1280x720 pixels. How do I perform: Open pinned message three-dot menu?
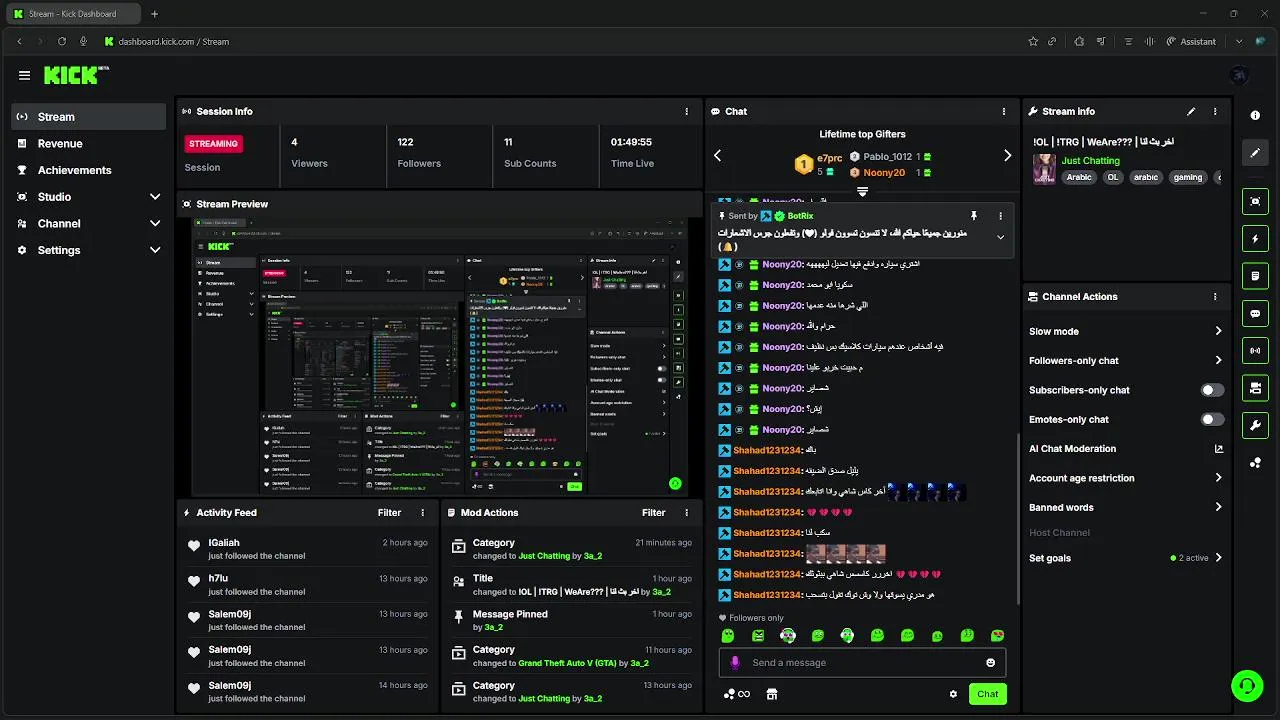point(1000,216)
